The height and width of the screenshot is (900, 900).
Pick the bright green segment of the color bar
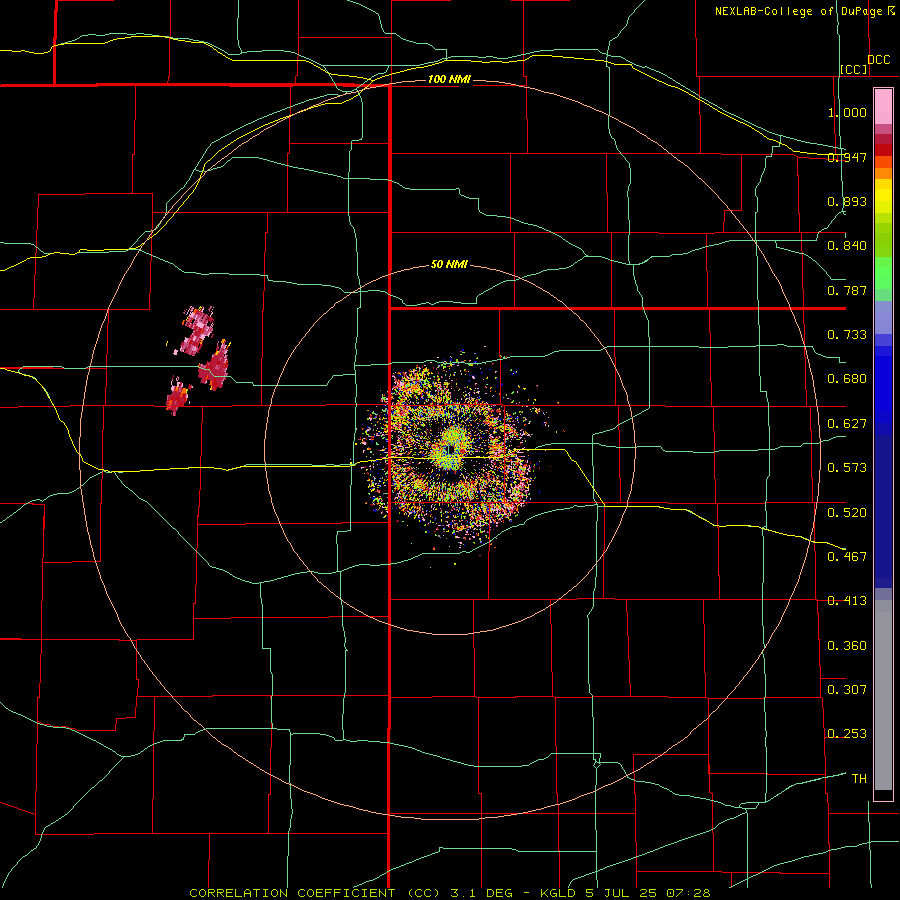(x=883, y=273)
